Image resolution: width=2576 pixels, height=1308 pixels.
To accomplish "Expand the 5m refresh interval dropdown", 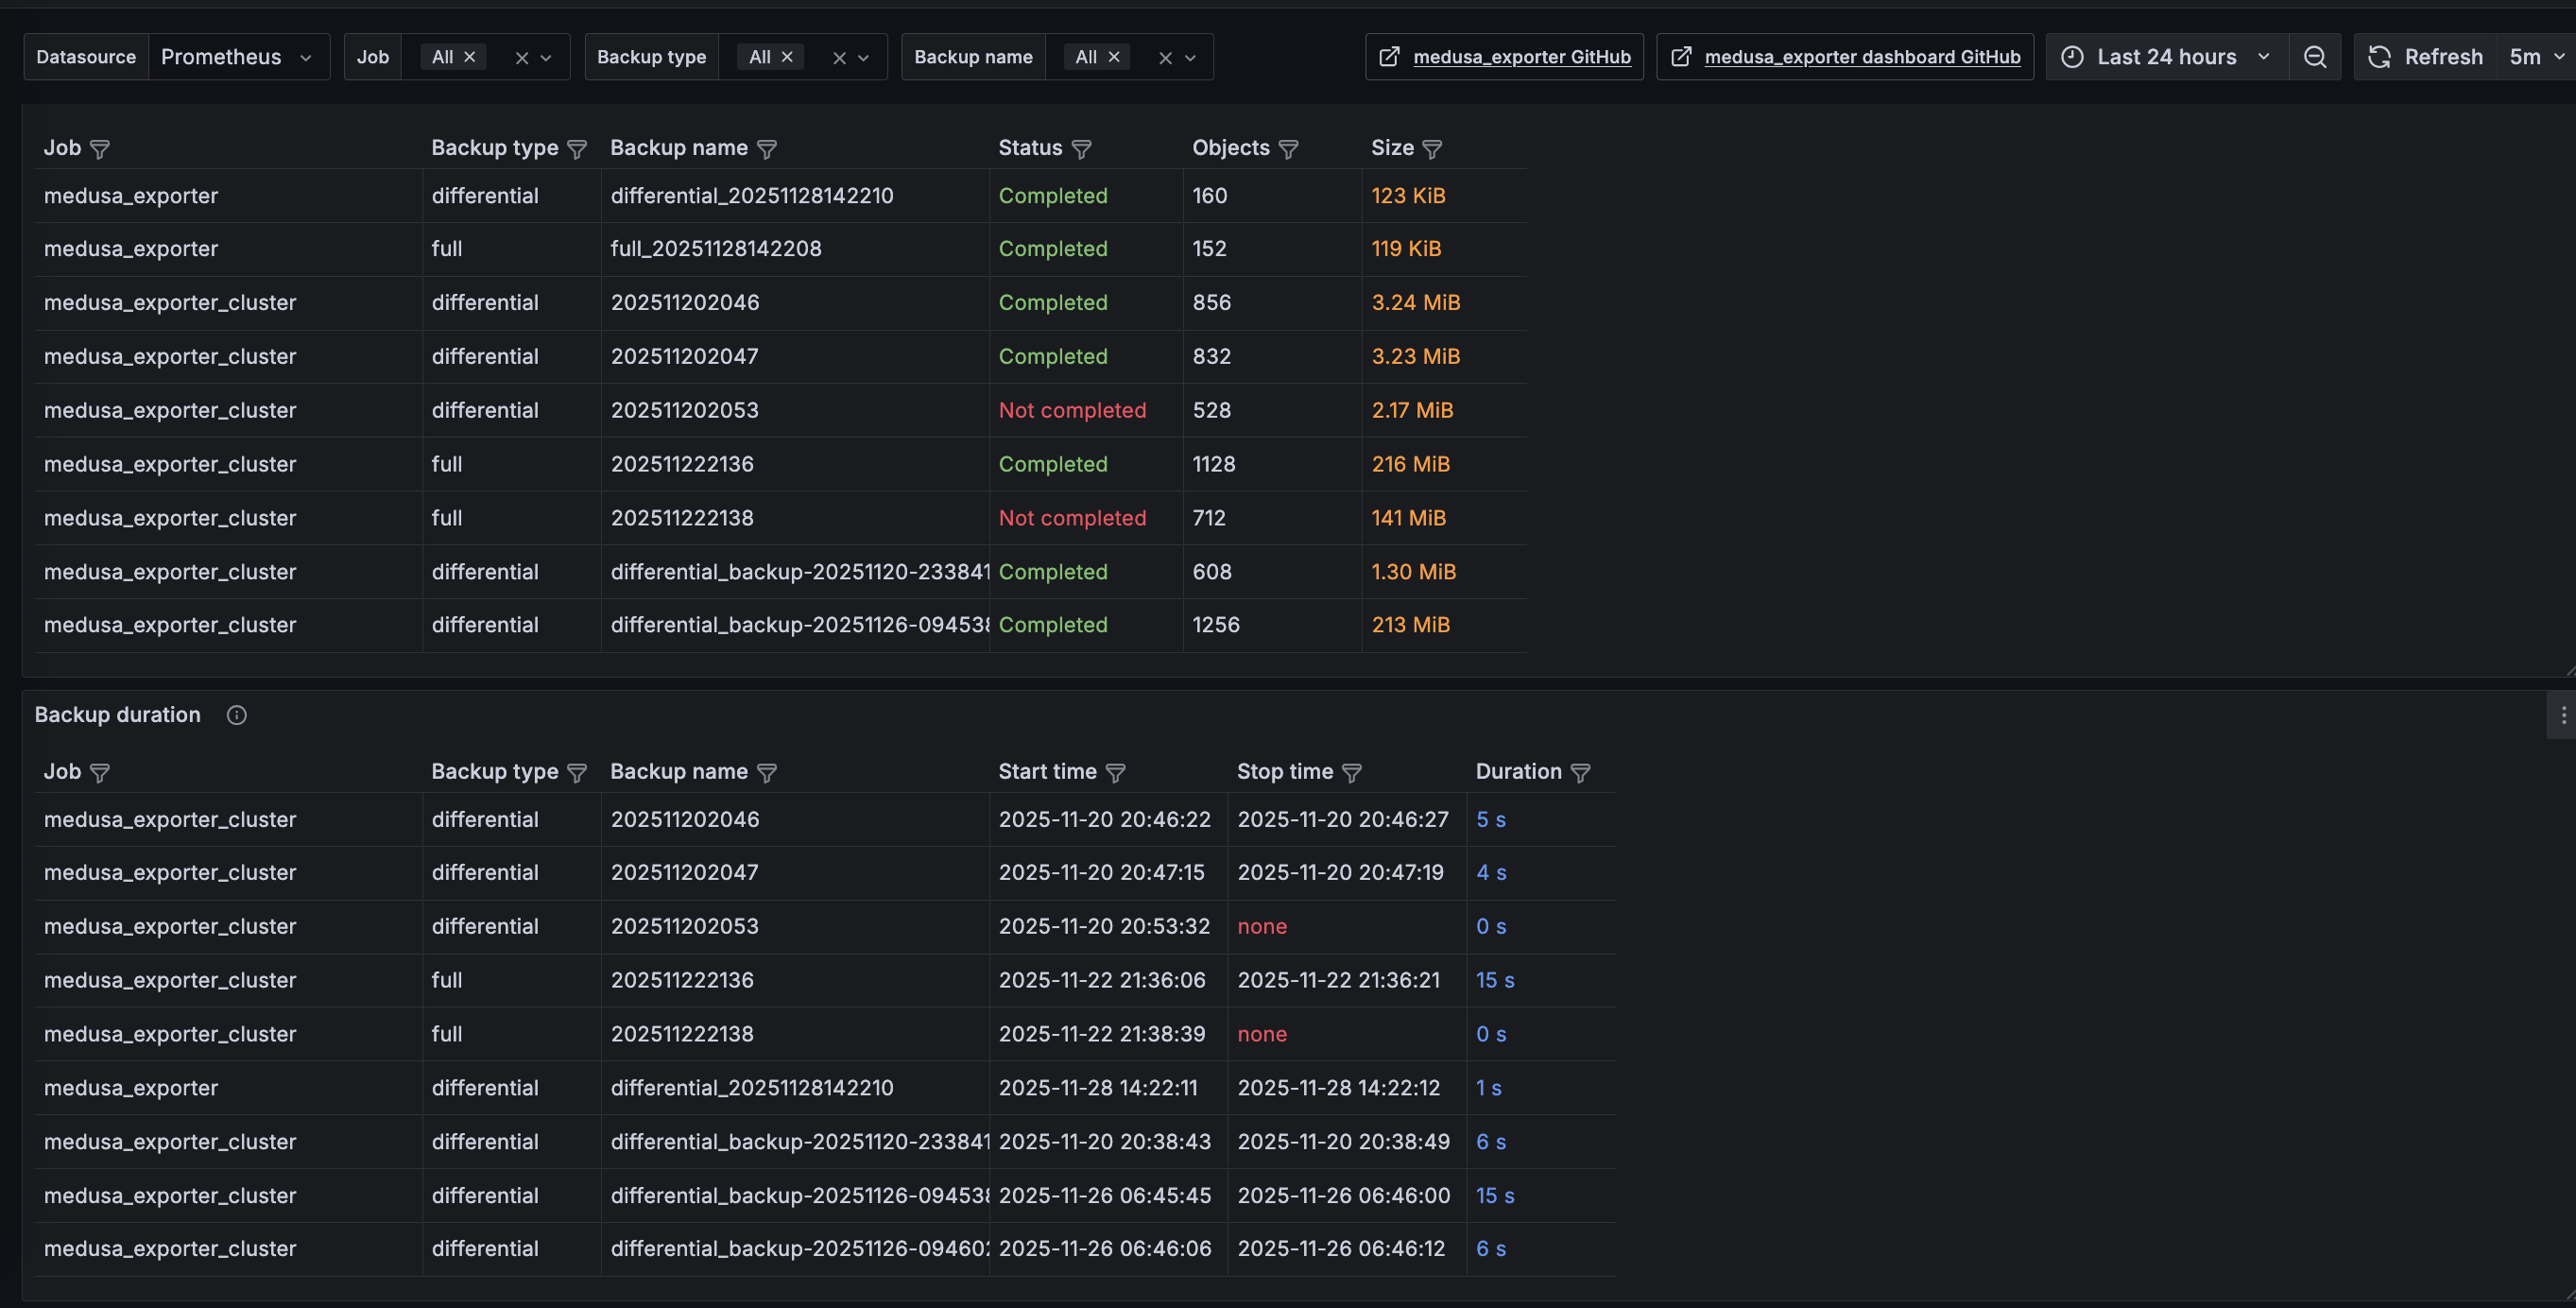I will pos(2536,57).
